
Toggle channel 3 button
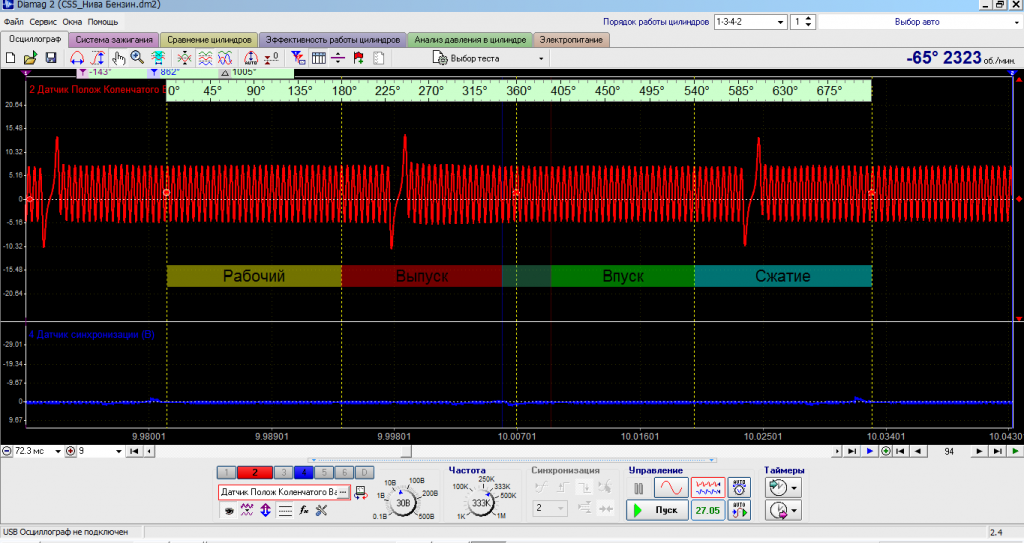pos(283,472)
